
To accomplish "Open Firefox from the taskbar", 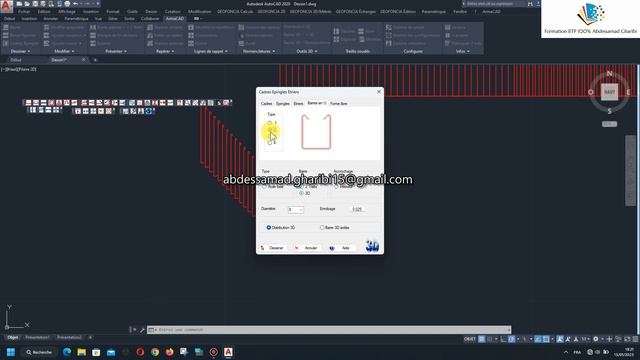I will pyautogui.click(x=169, y=352).
